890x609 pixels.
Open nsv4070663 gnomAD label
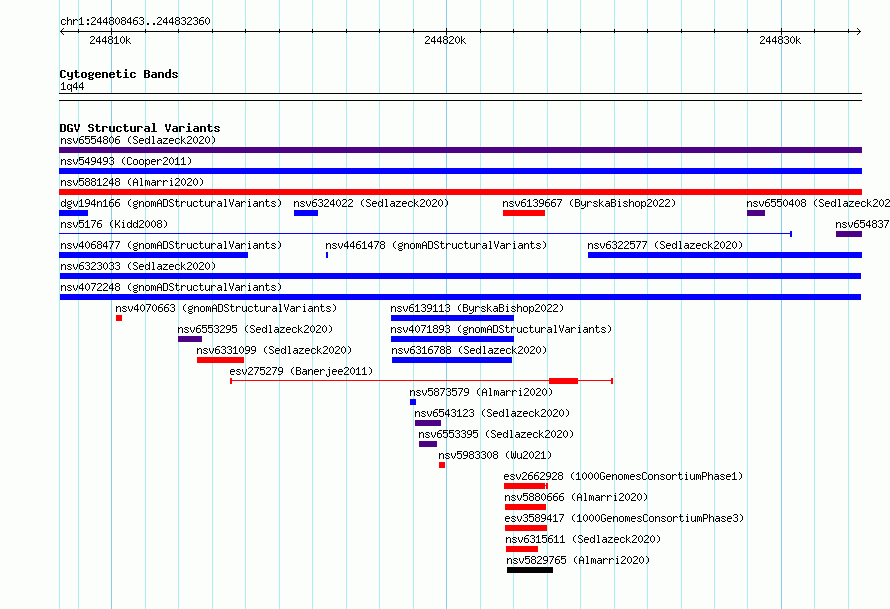[226, 308]
